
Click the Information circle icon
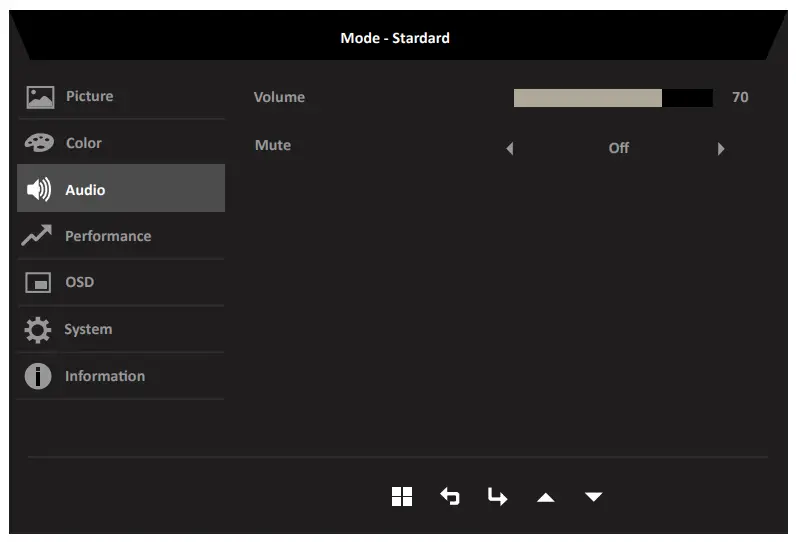click(x=38, y=376)
